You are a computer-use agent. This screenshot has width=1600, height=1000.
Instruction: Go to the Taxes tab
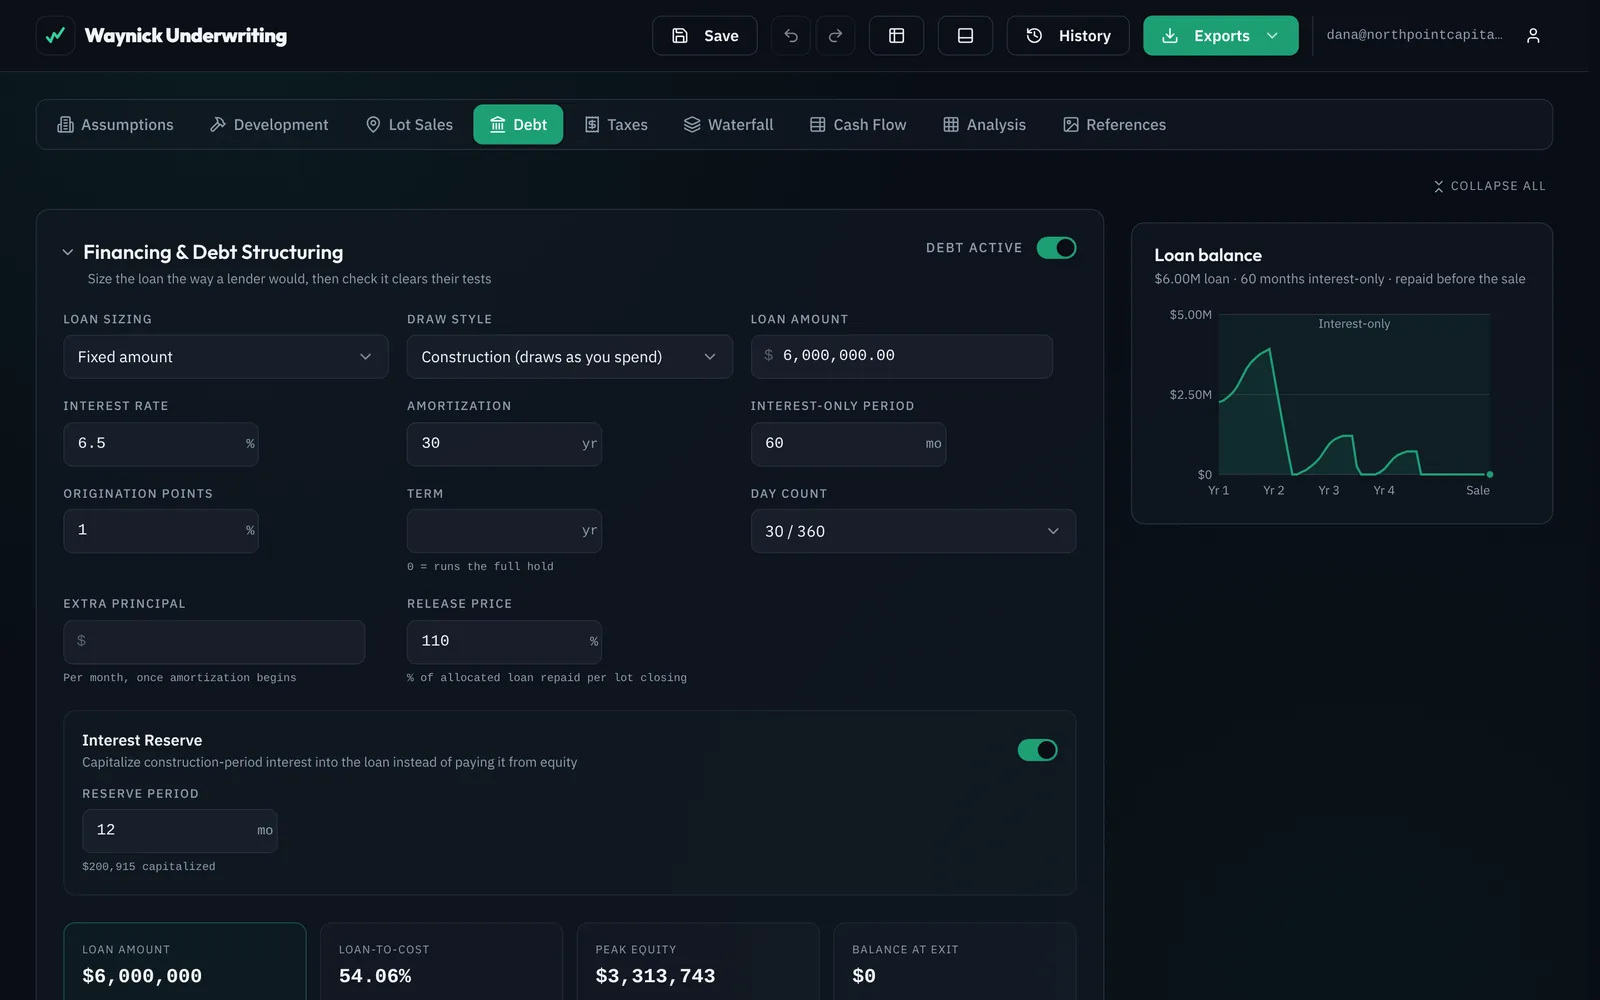pyautogui.click(x=616, y=125)
